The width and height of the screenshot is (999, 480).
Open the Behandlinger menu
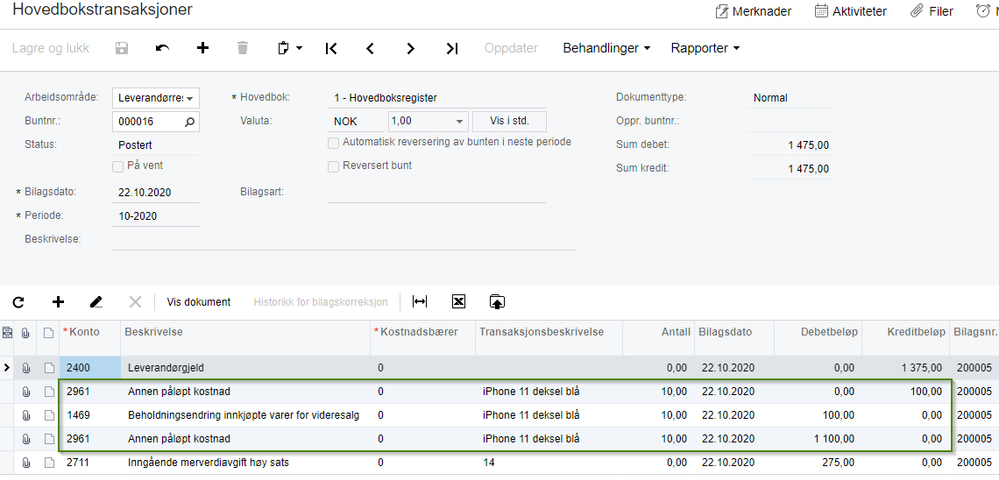point(606,48)
